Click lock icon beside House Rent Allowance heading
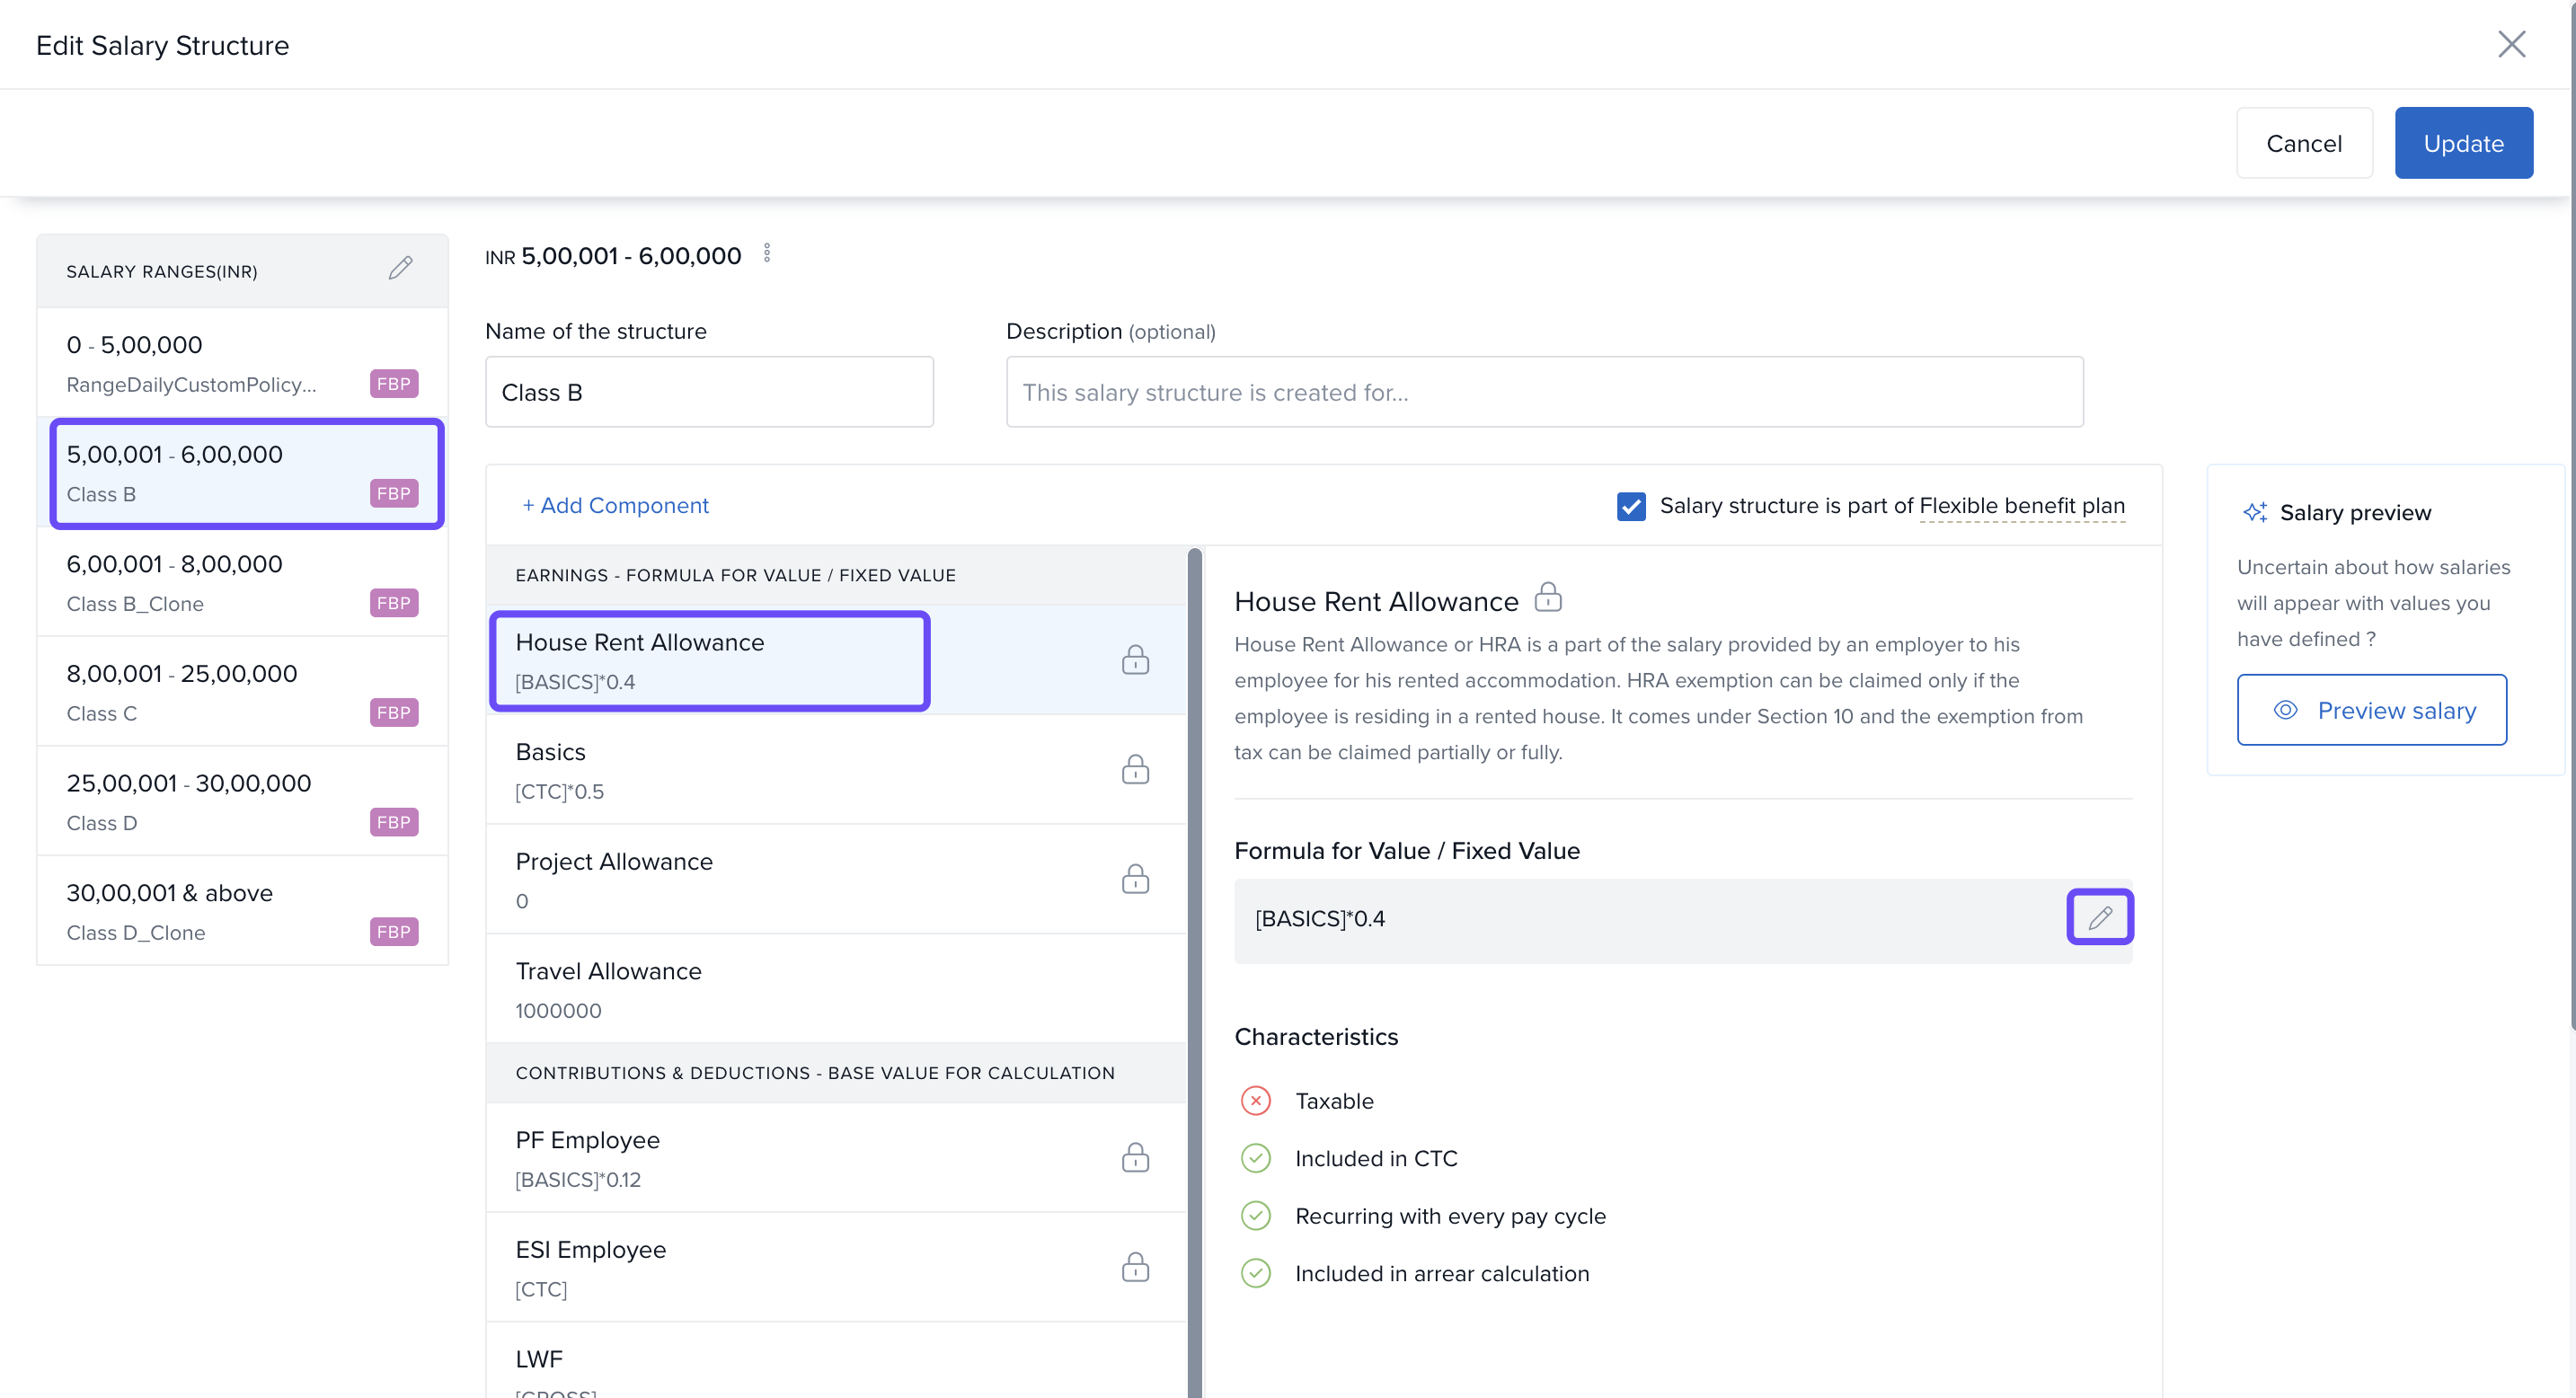This screenshot has width=2576, height=1398. pyautogui.click(x=1548, y=598)
